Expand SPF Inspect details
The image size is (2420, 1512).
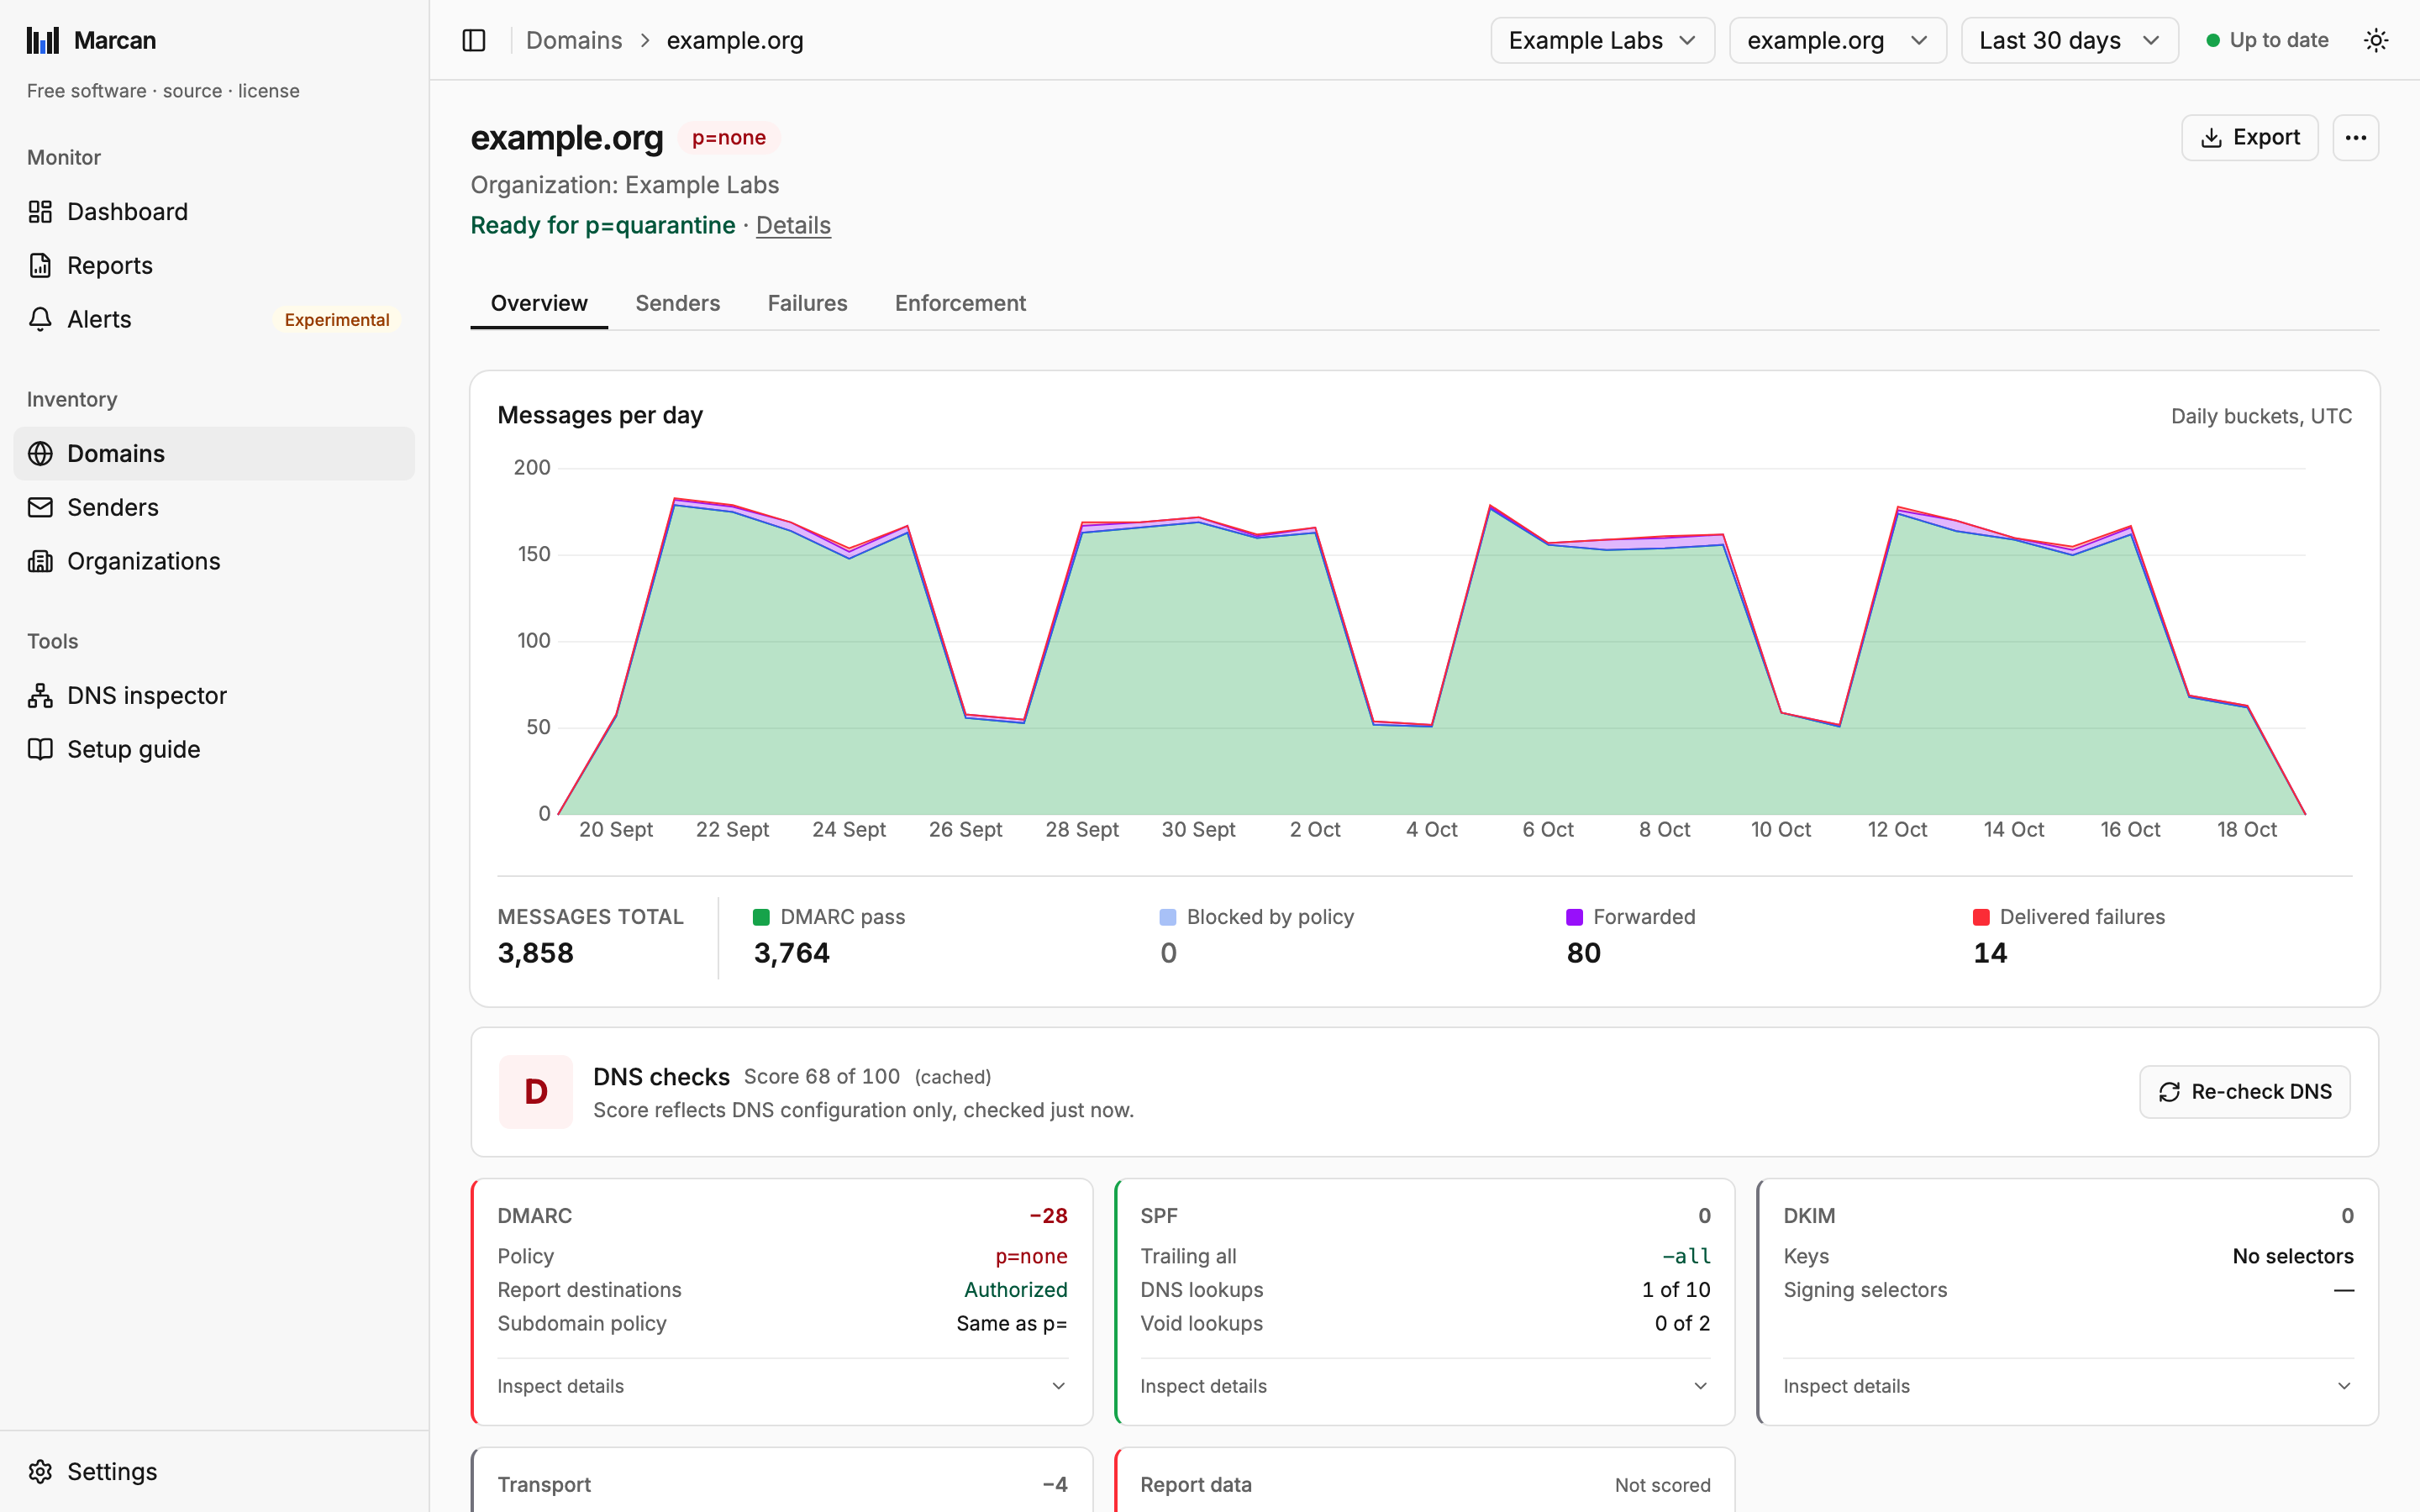click(1425, 1386)
